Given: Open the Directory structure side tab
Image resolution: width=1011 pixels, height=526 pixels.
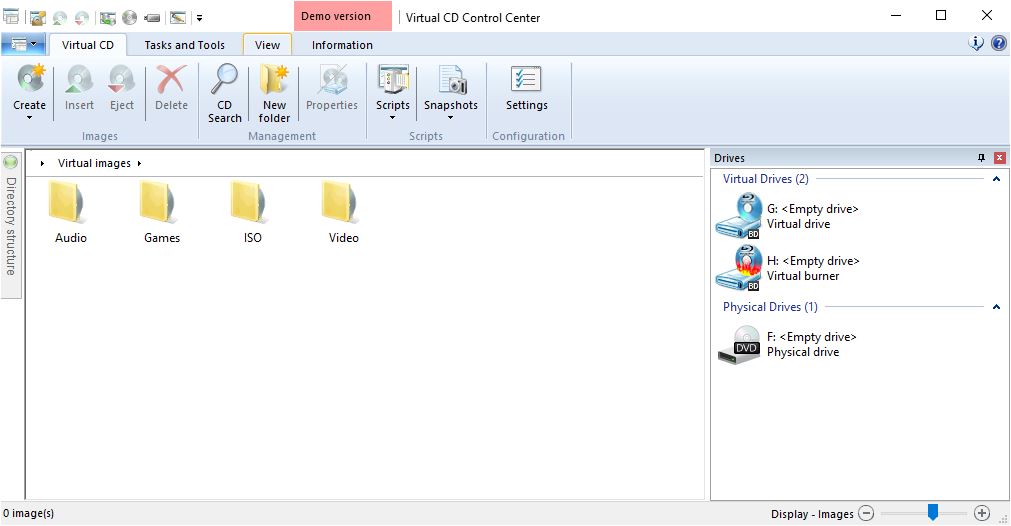Looking at the screenshot, I should (x=11, y=226).
